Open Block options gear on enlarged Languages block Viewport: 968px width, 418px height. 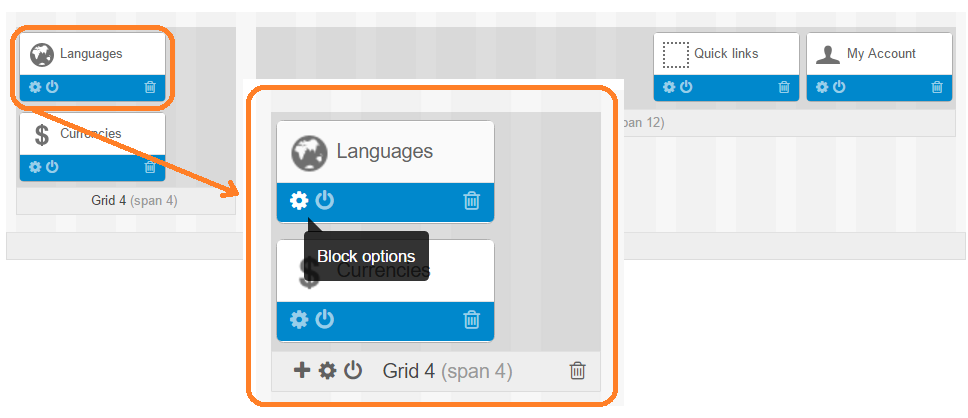[299, 201]
